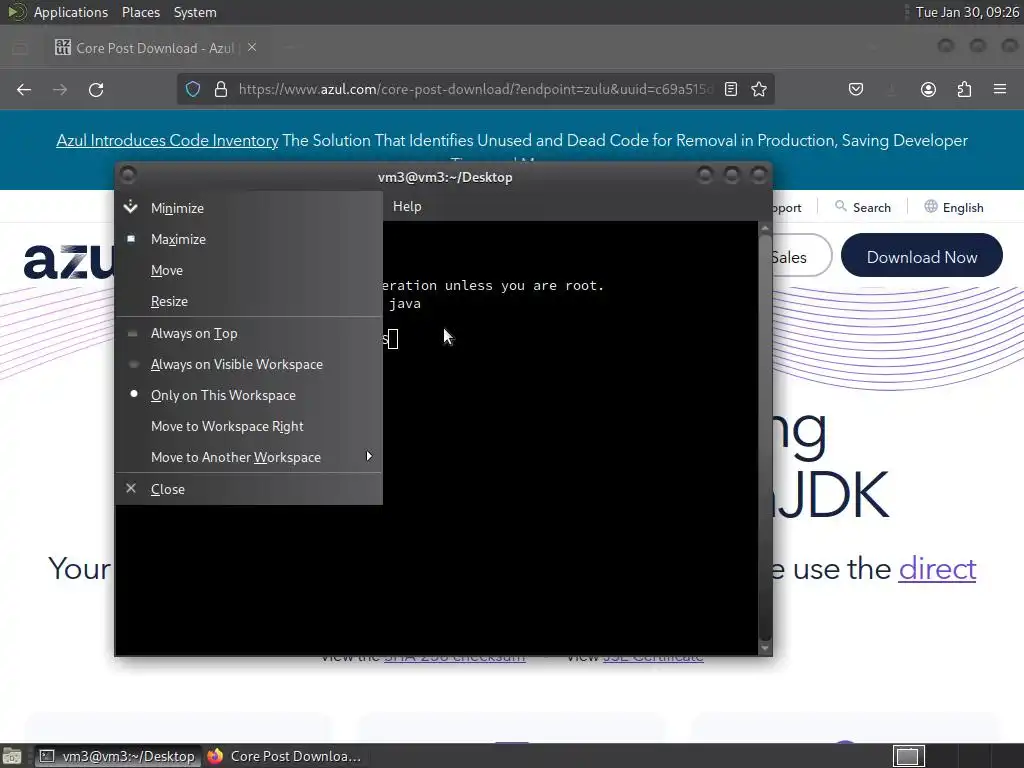Open the System menu
Screen dimensions: 1024x768
click(195, 12)
